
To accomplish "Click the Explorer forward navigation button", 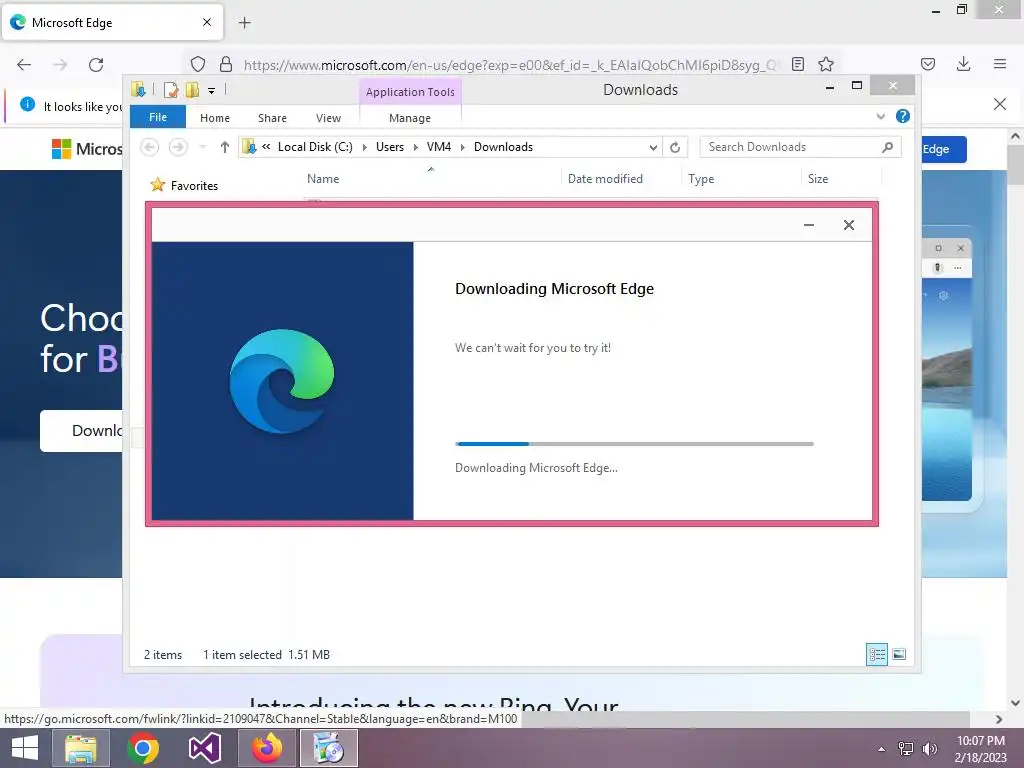I will 178,147.
